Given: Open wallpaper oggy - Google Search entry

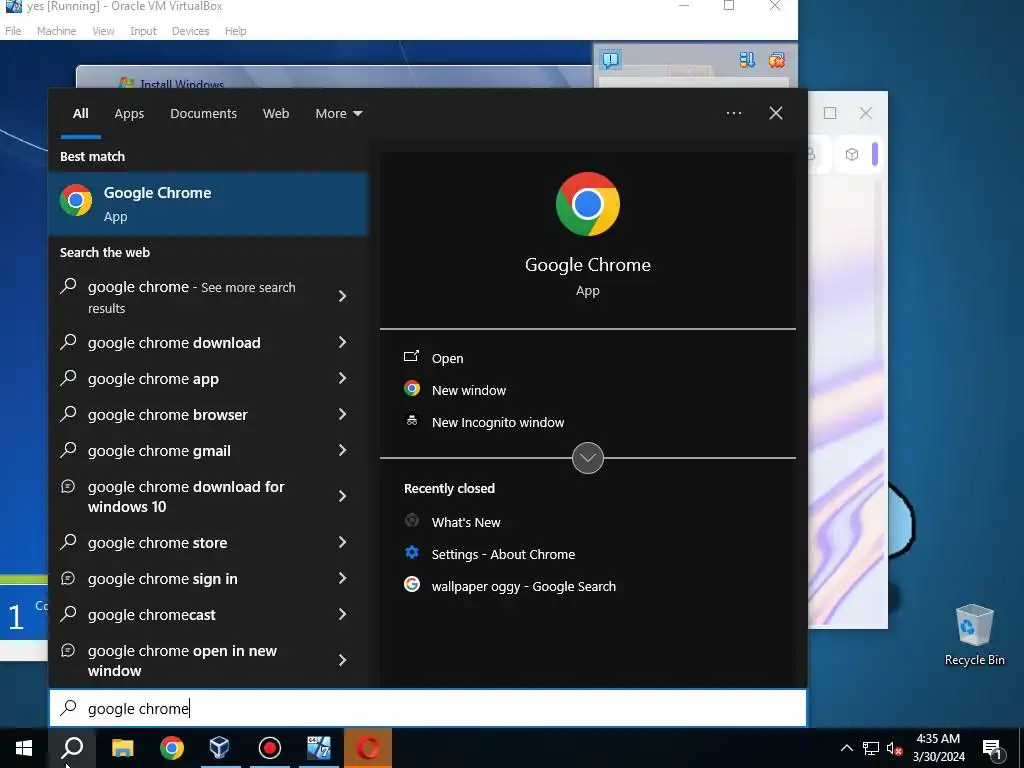Looking at the screenshot, I should (523, 586).
